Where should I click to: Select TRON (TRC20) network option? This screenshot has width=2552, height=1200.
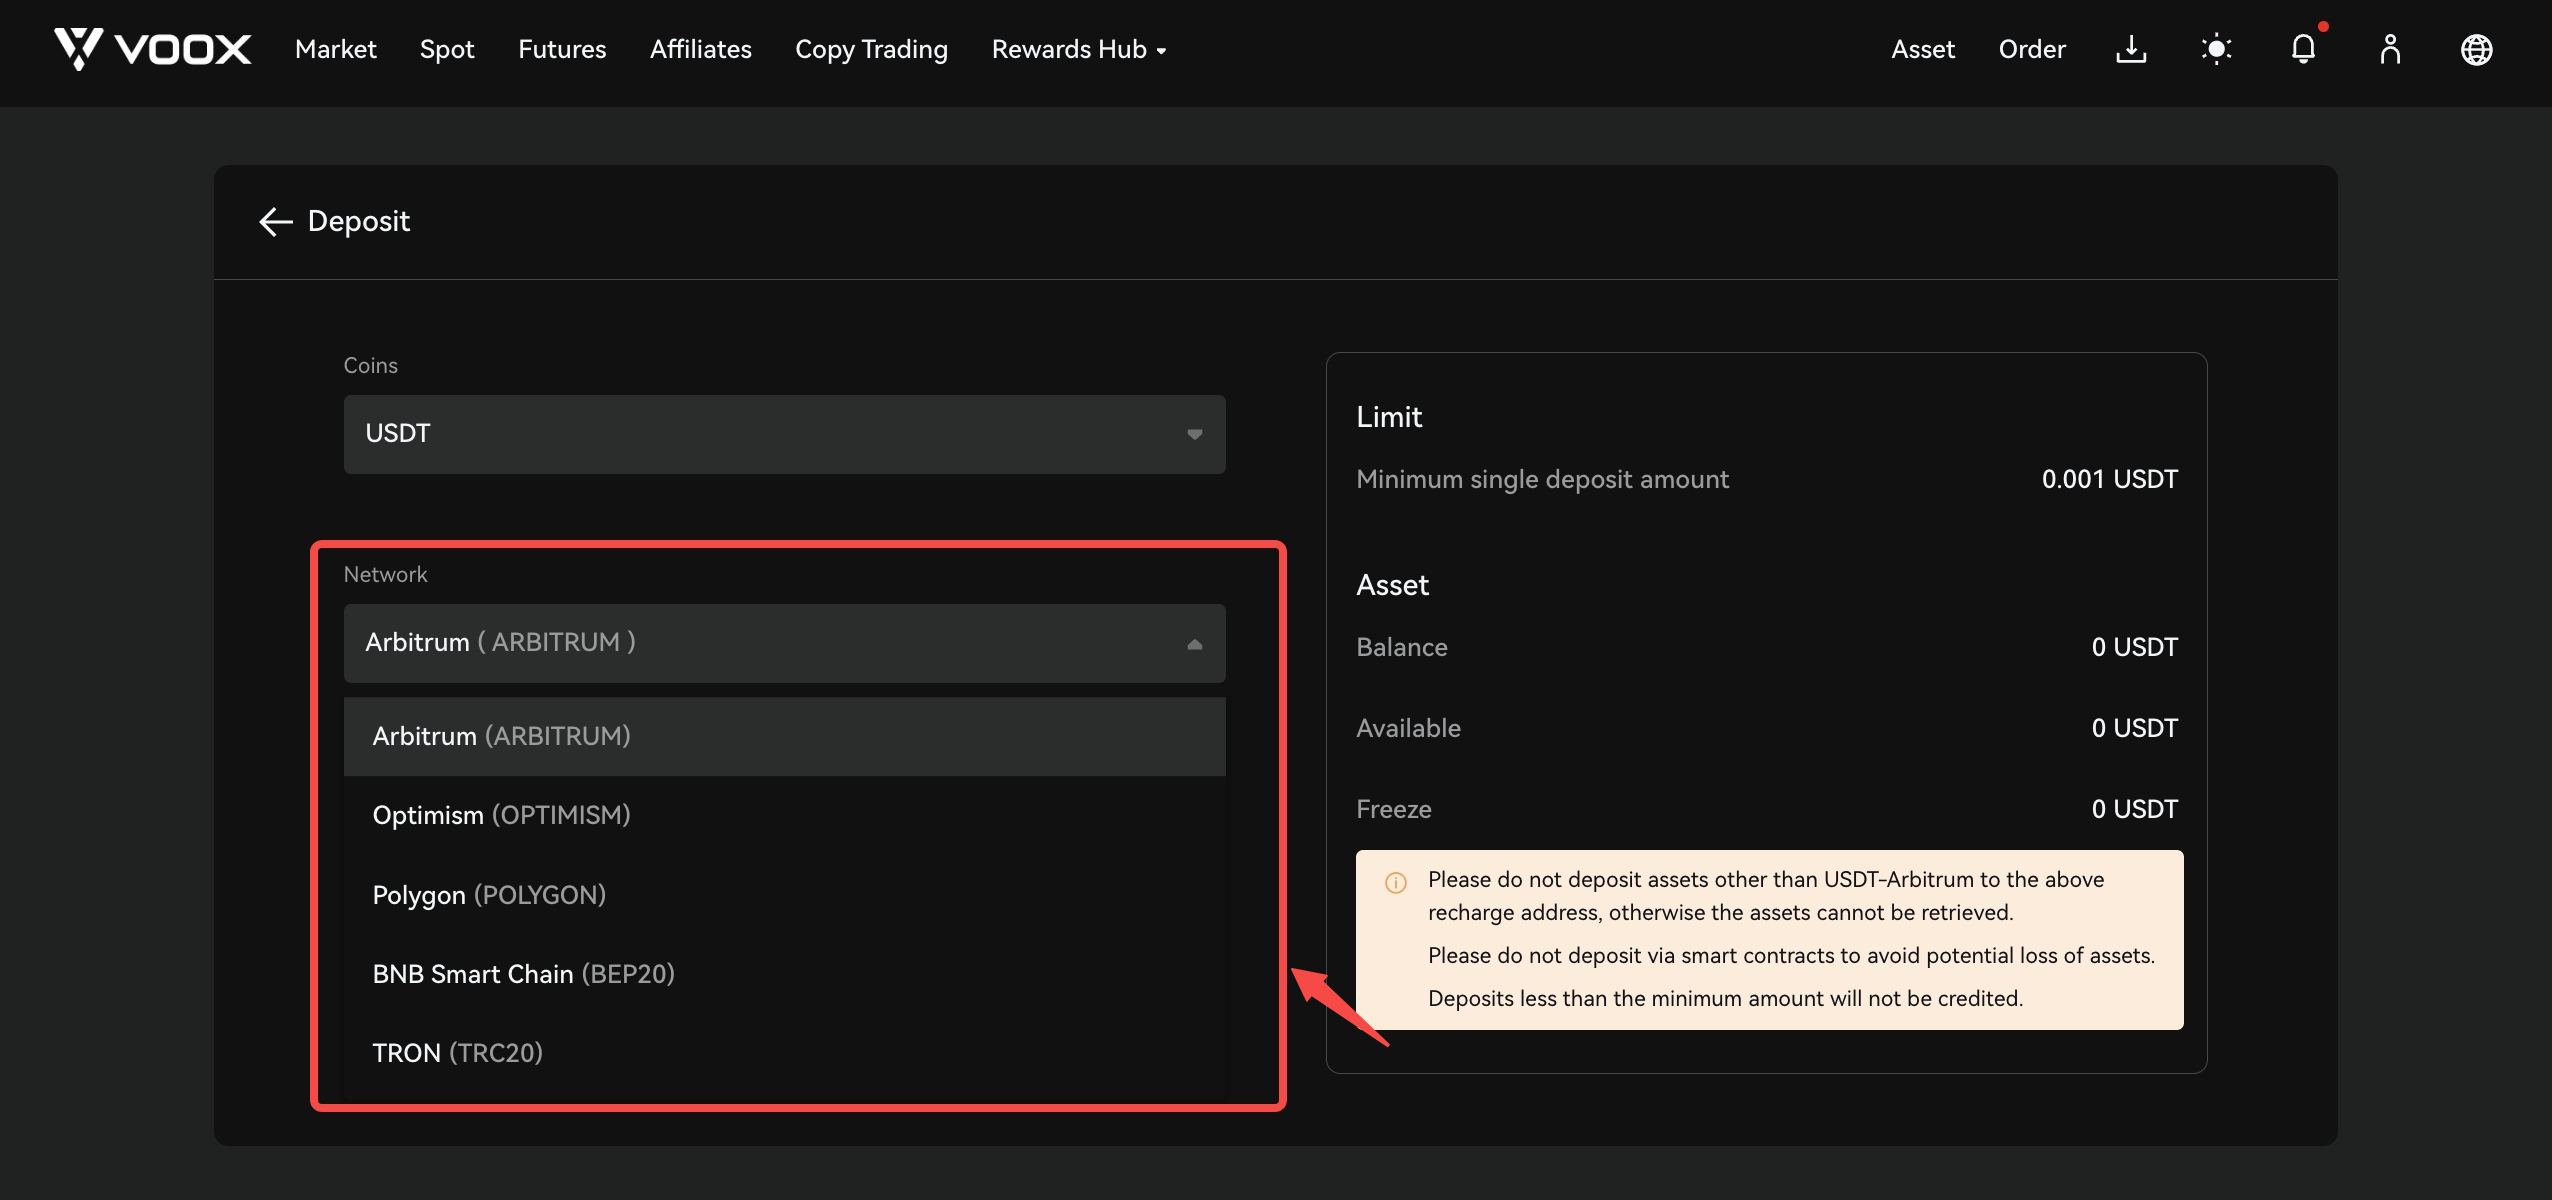click(x=784, y=1053)
